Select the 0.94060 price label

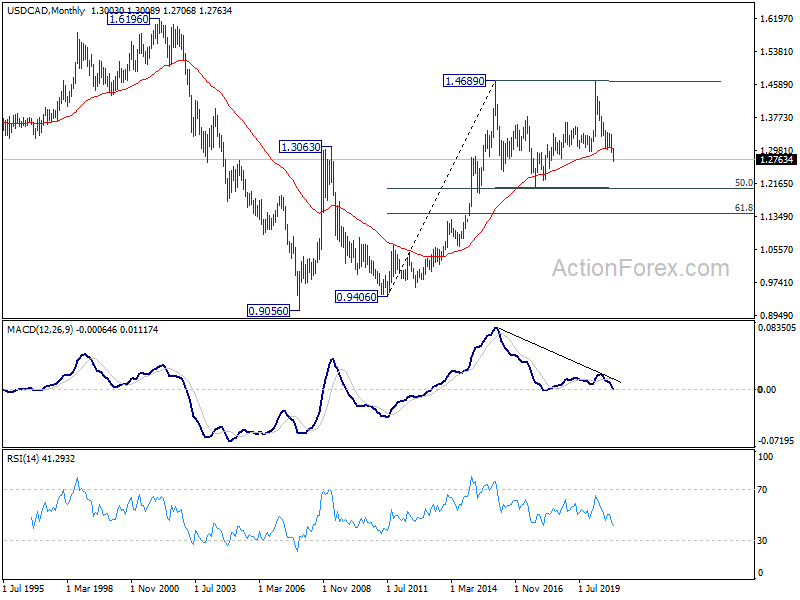[356, 296]
